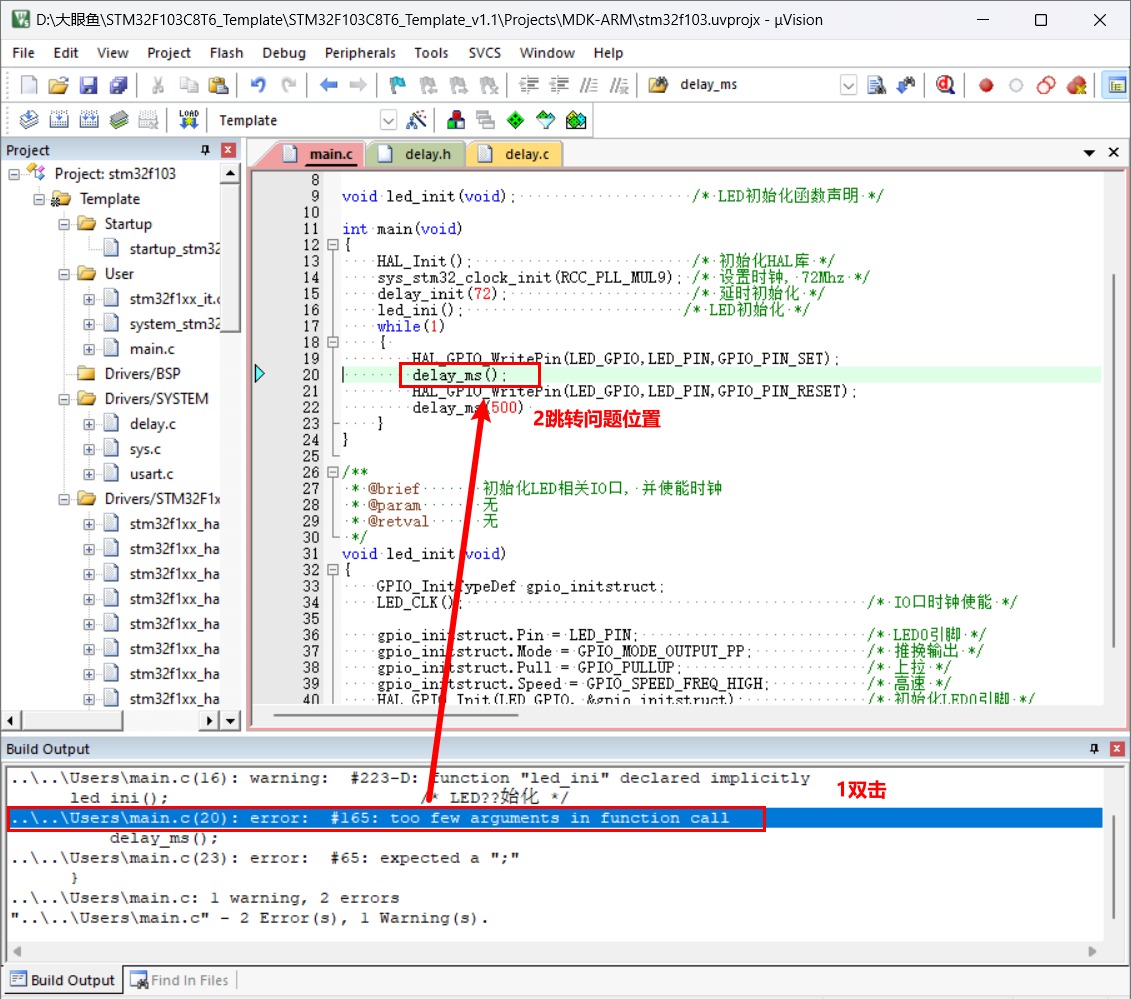Click the Find document icon
Screen dimensions: 1131x999
click(876, 85)
